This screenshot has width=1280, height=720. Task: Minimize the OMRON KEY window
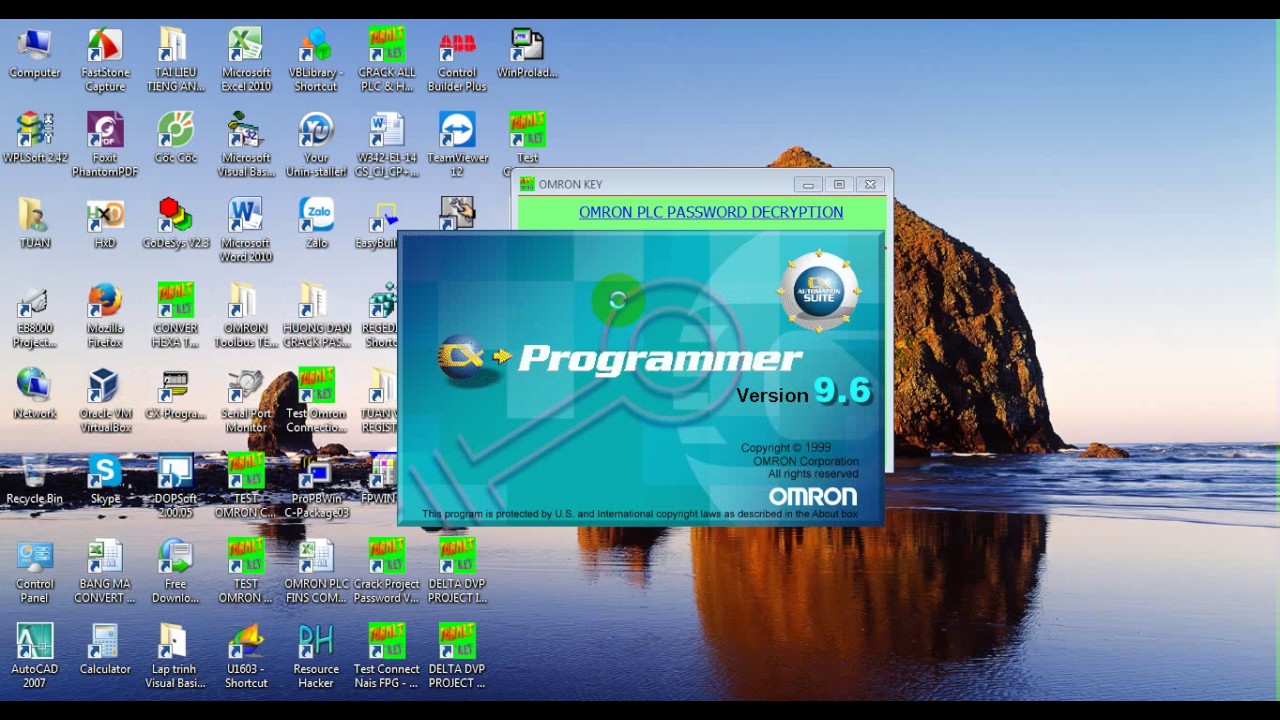(x=808, y=184)
